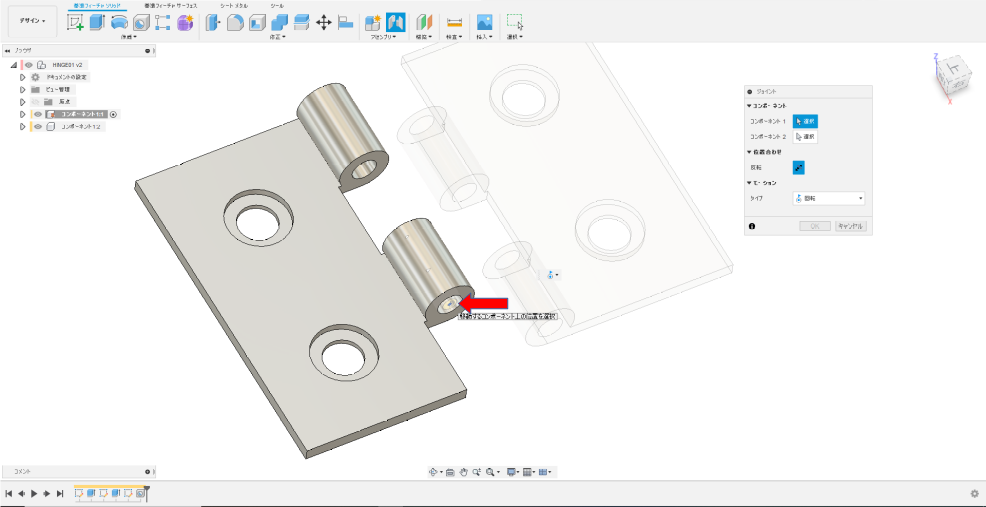Toggle visibility of HINGE01 v2 root
Screen dimensions: 986x507
tap(29, 64)
